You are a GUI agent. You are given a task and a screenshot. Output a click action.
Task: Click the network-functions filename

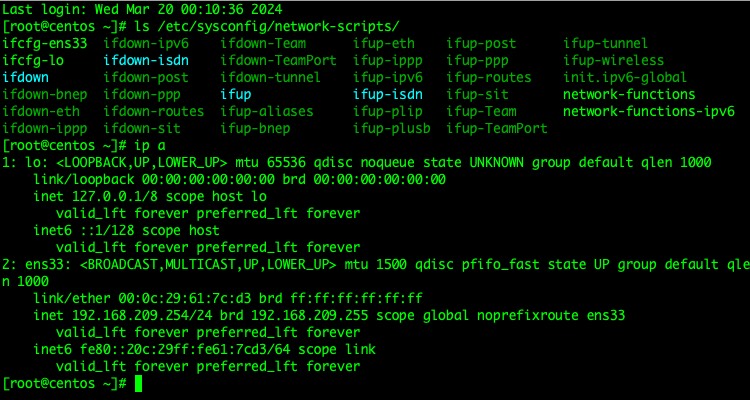point(629,94)
